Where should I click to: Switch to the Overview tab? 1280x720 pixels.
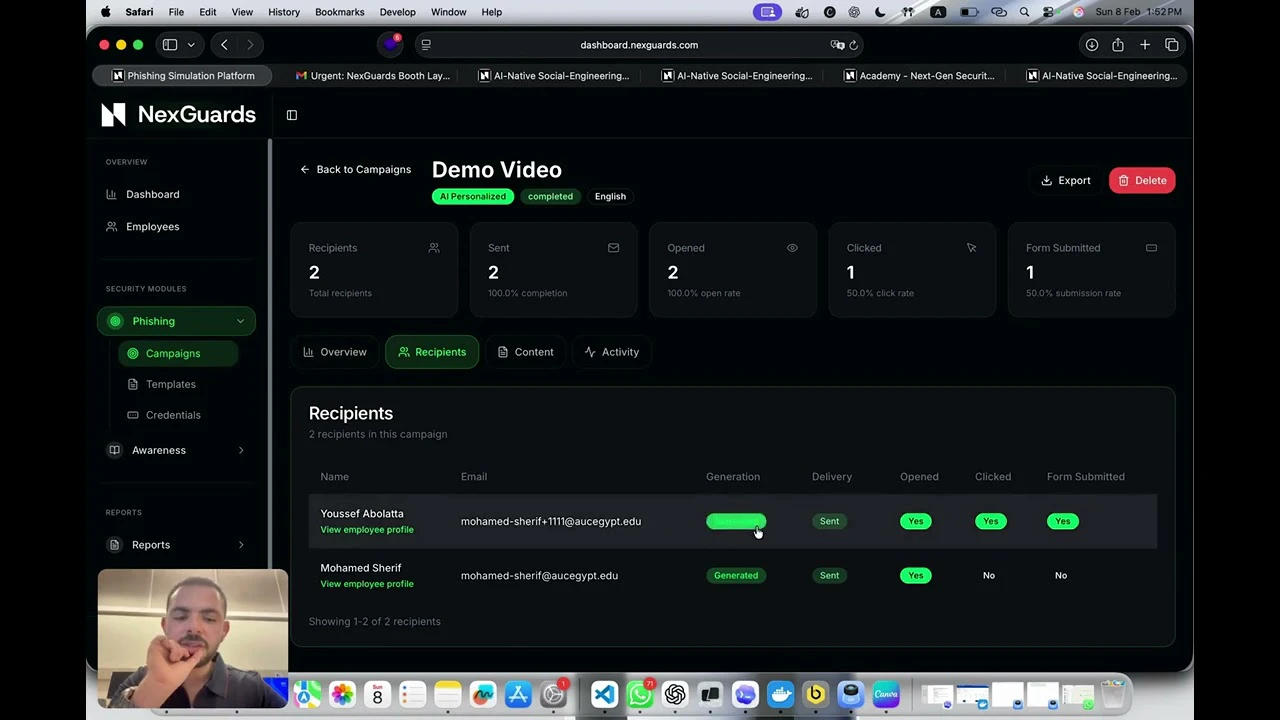pyautogui.click(x=335, y=352)
